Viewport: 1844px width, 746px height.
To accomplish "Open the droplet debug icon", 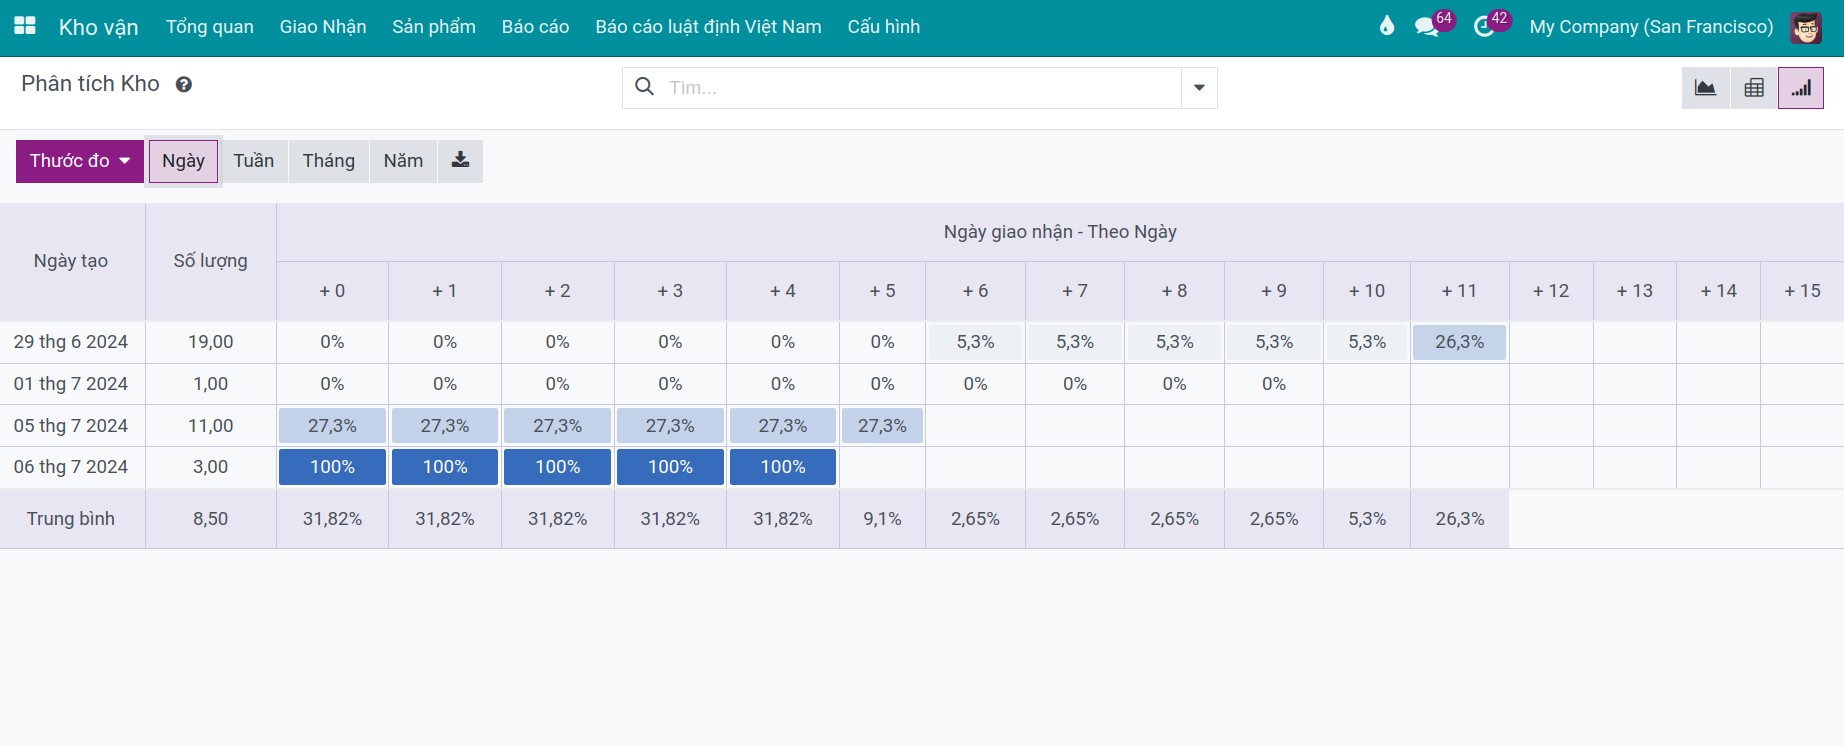I will (1387, 26).
